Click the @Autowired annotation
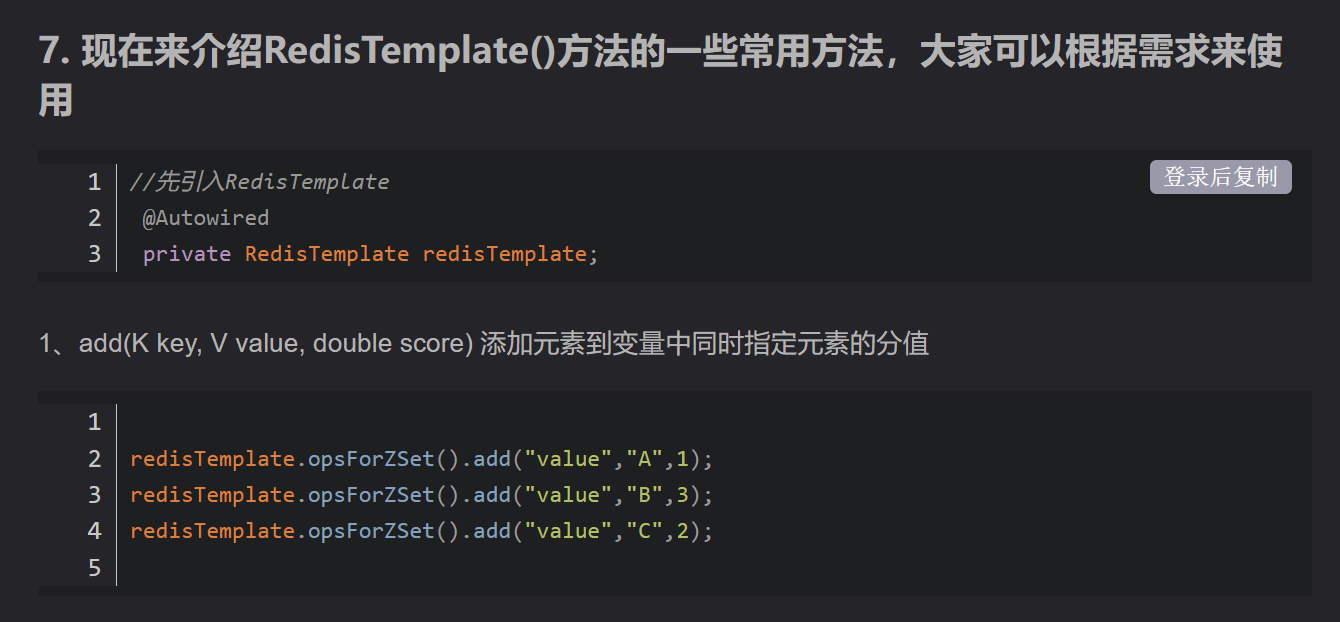Screen dimensions: 1340x622 [x=206, y=218]
